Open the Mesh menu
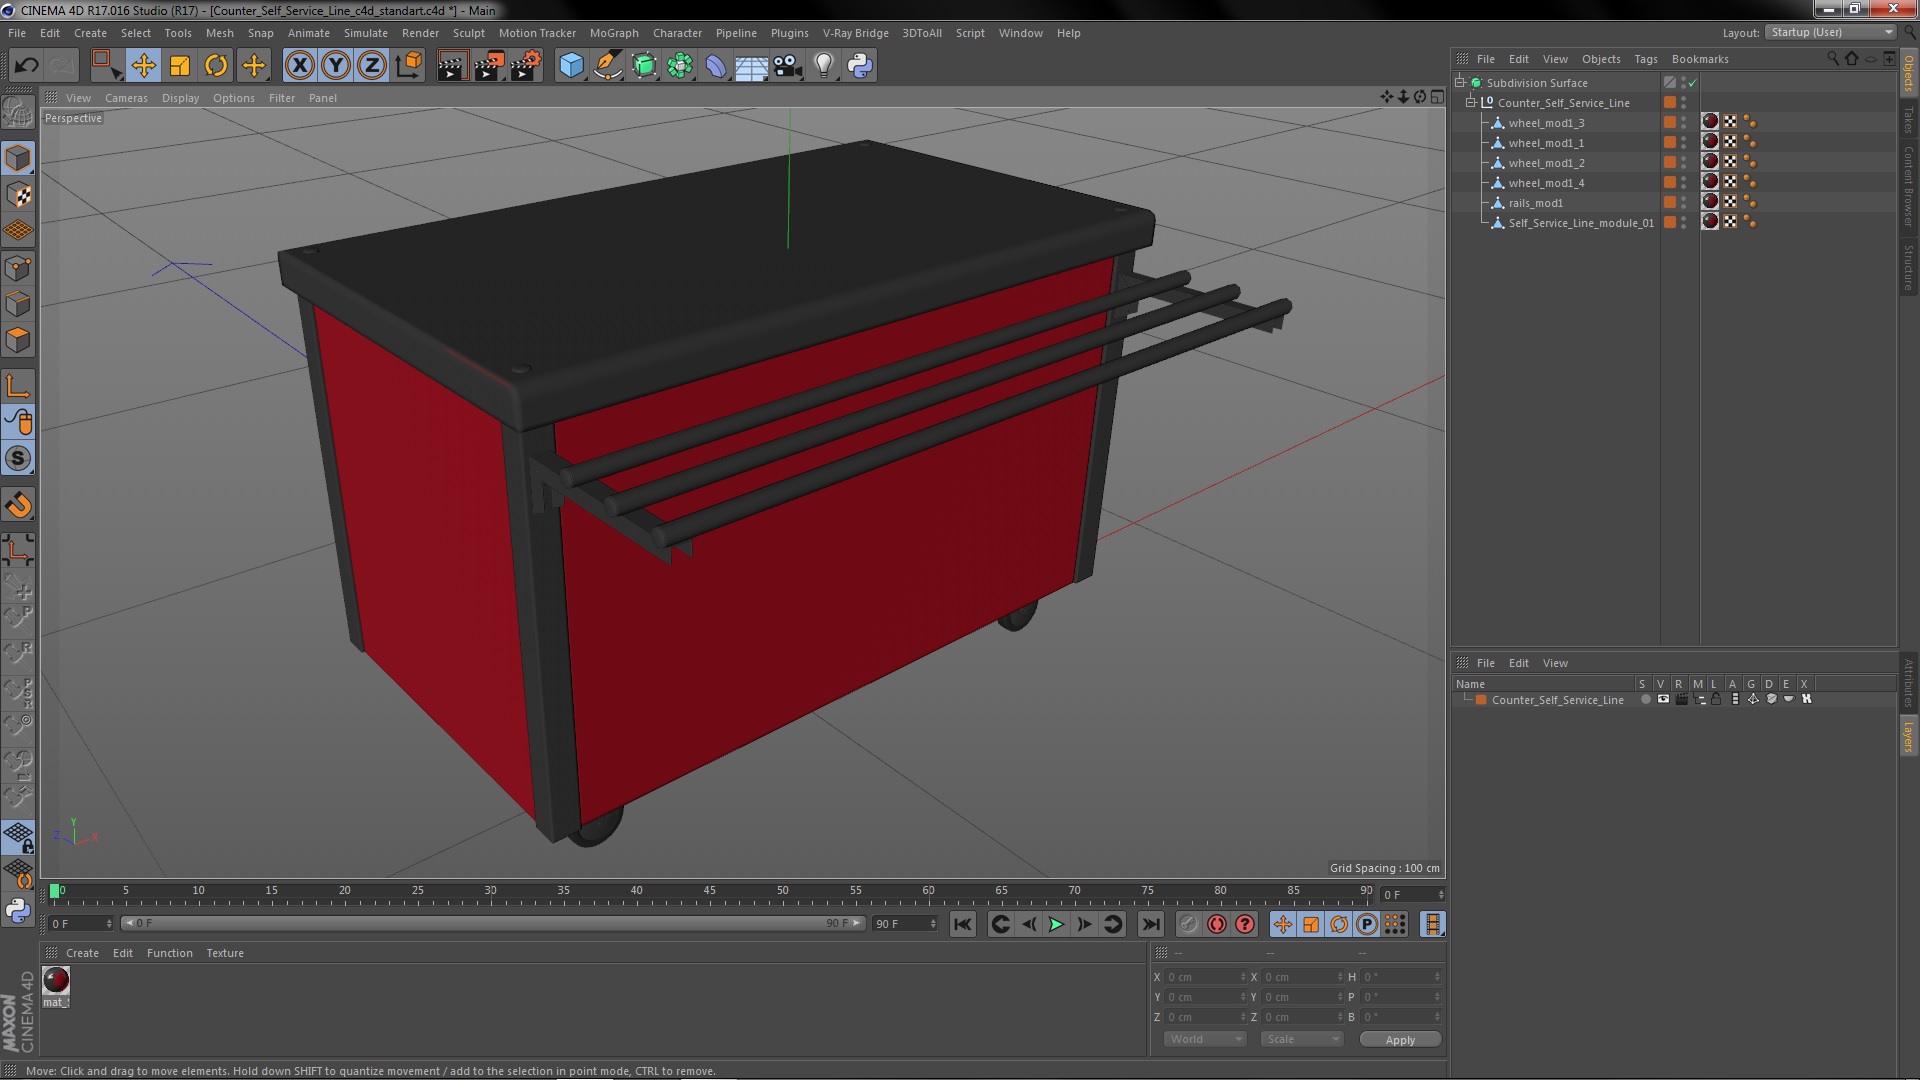 219,32
